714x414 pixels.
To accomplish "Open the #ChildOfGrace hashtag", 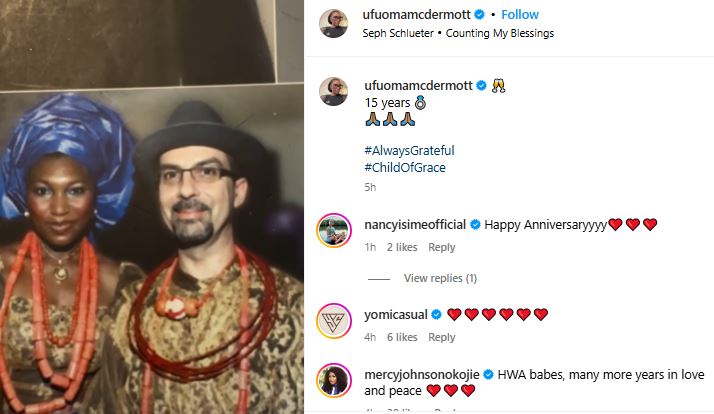I will [405, 168].
